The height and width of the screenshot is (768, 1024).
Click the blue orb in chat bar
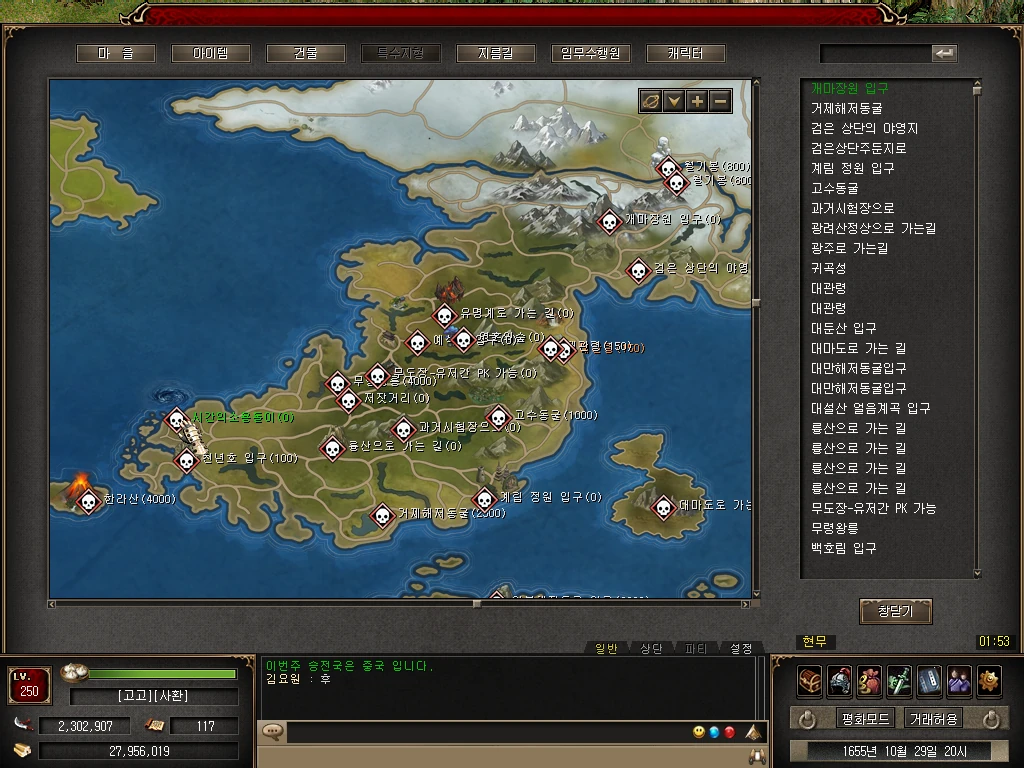(x=714, y=732)
